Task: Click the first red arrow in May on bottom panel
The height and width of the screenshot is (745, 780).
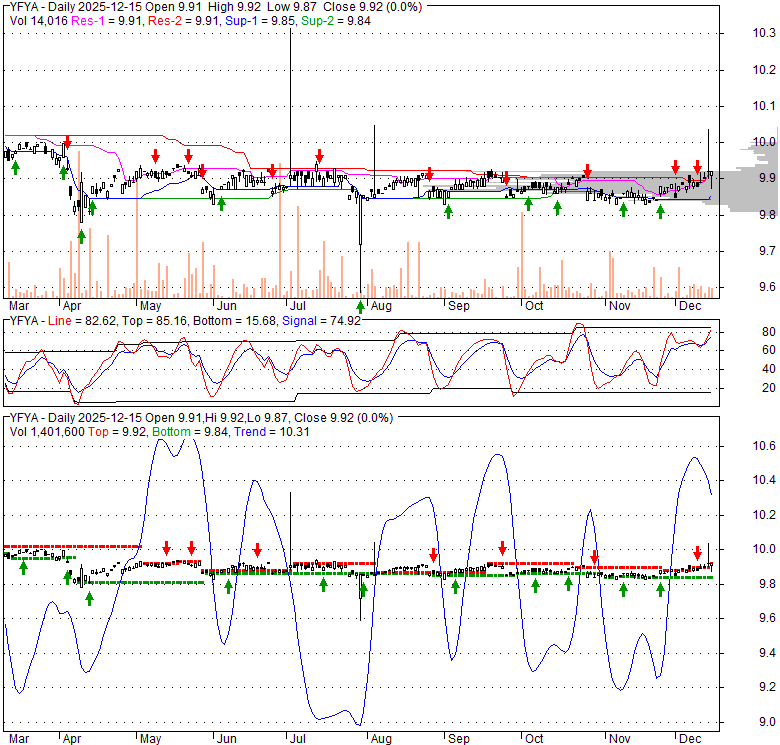Action: pyautogui.click(x=167, y=548)
